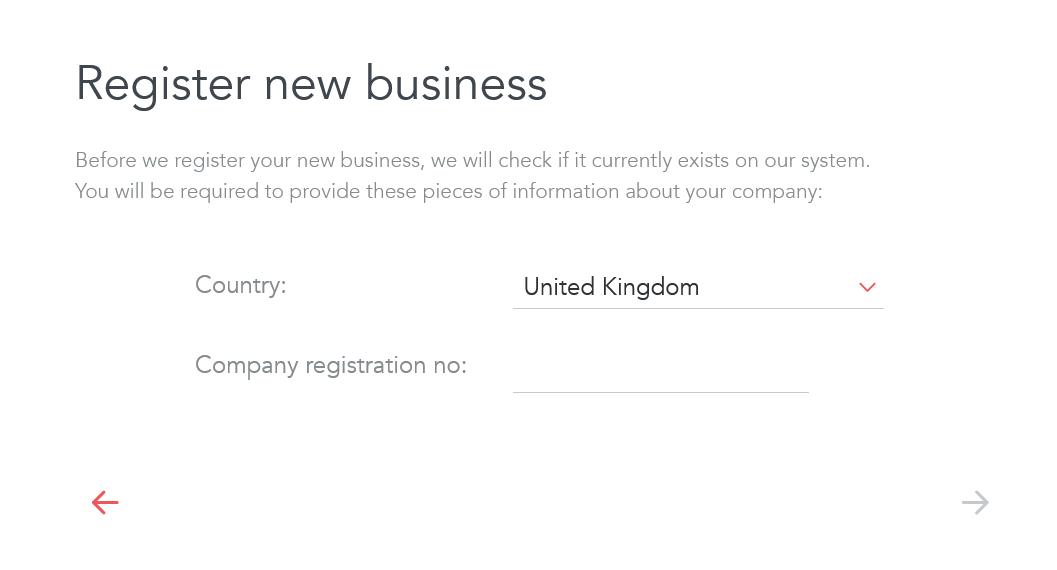
Task: Click the word "Register" in the heading
Action: tap(162, 86)
